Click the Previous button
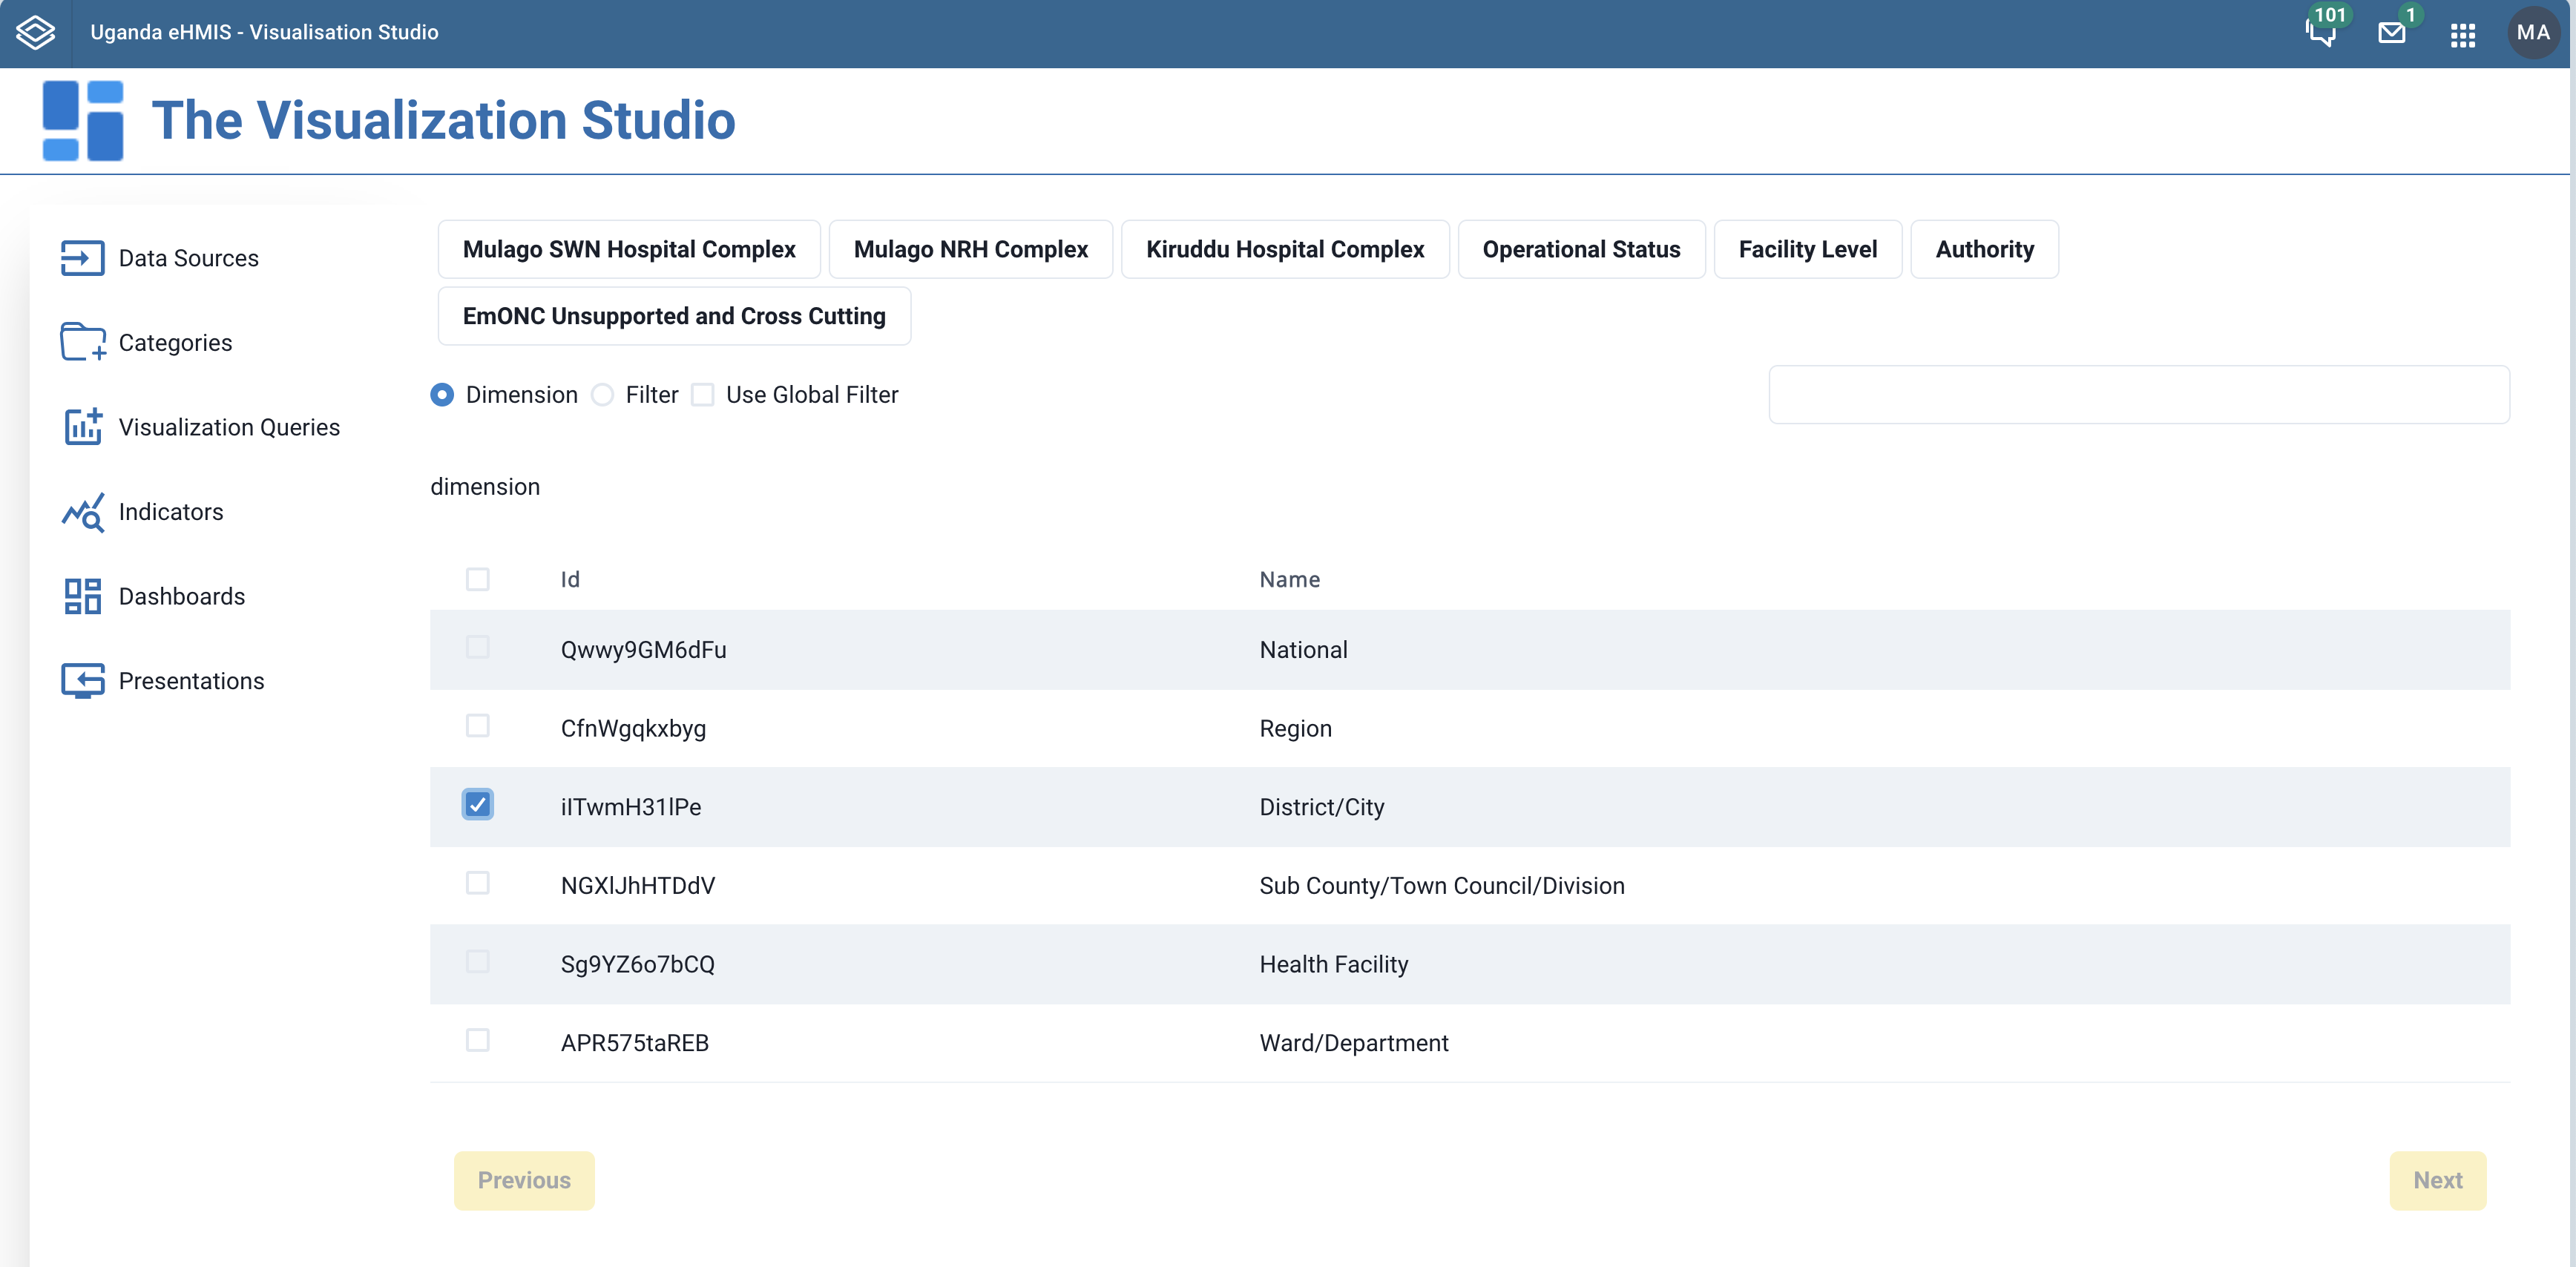This screenshot has height=1267, width=2576. coord(524,1181)
